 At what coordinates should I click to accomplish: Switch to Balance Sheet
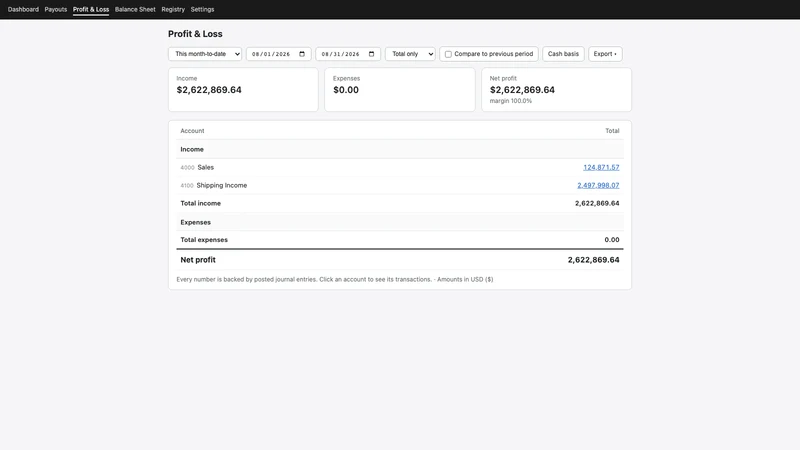(135, 9)
